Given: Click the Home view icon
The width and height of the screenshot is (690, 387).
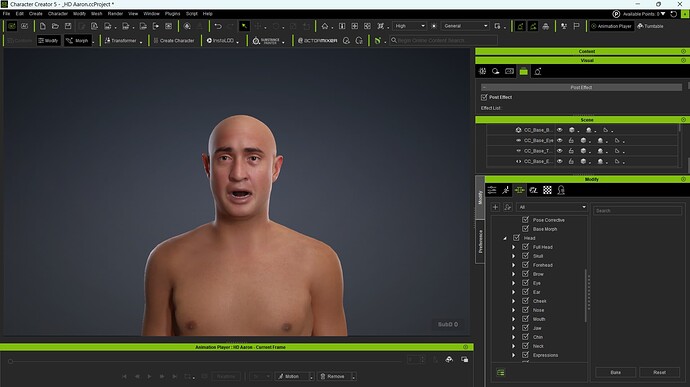Looking at the screenshot, I should [325, 26].
